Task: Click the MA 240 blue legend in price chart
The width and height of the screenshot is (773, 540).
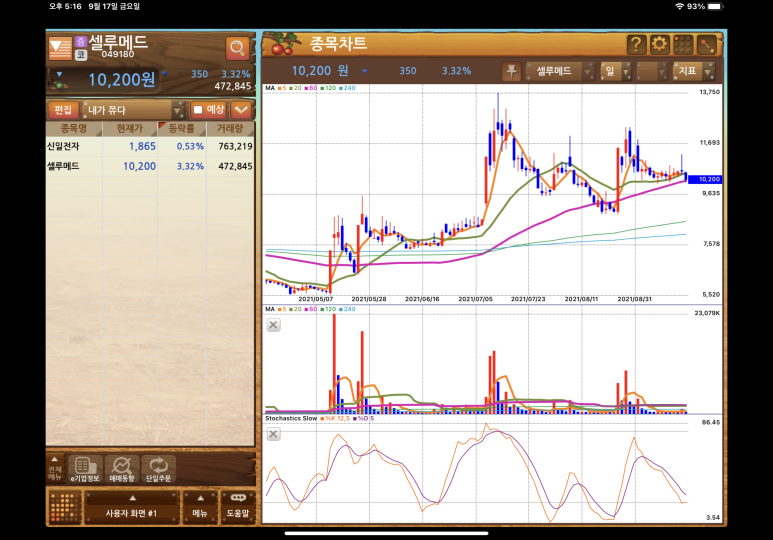Action: [348, 88]
